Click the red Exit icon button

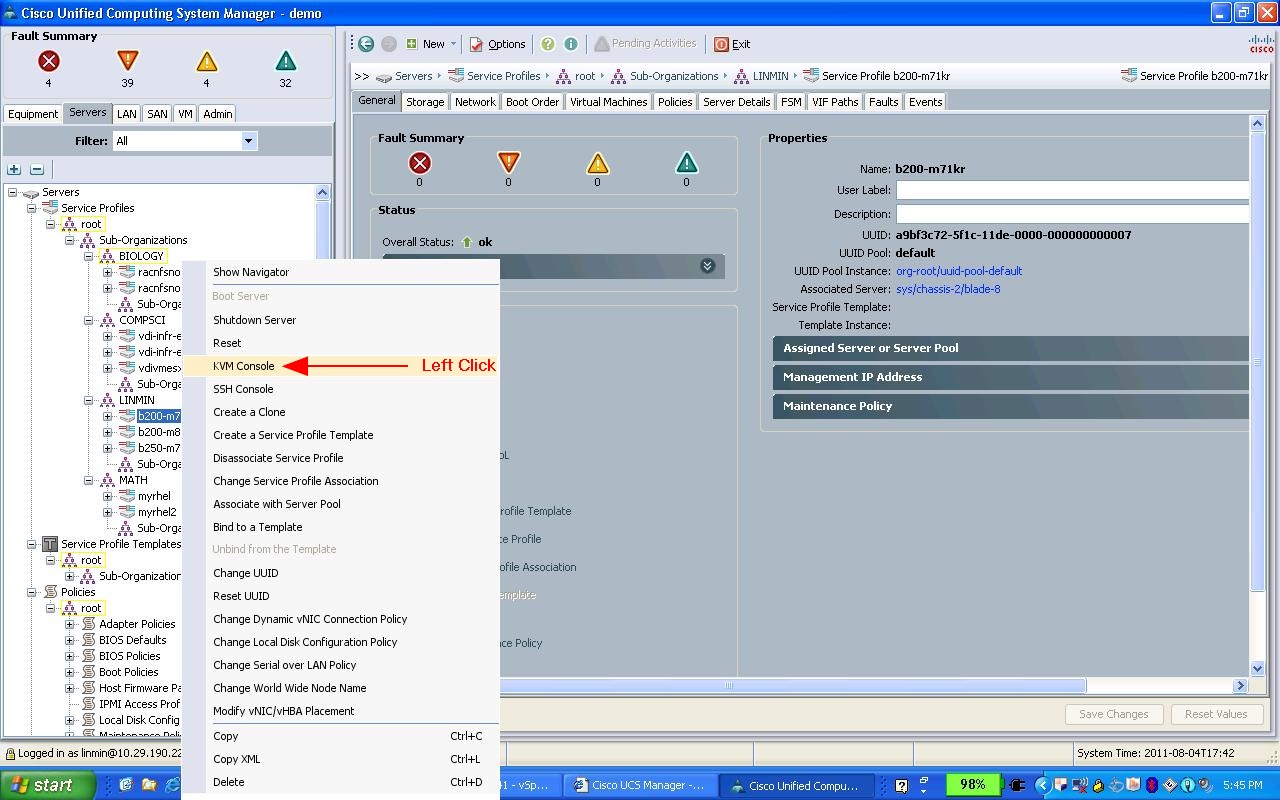point(721,44)
